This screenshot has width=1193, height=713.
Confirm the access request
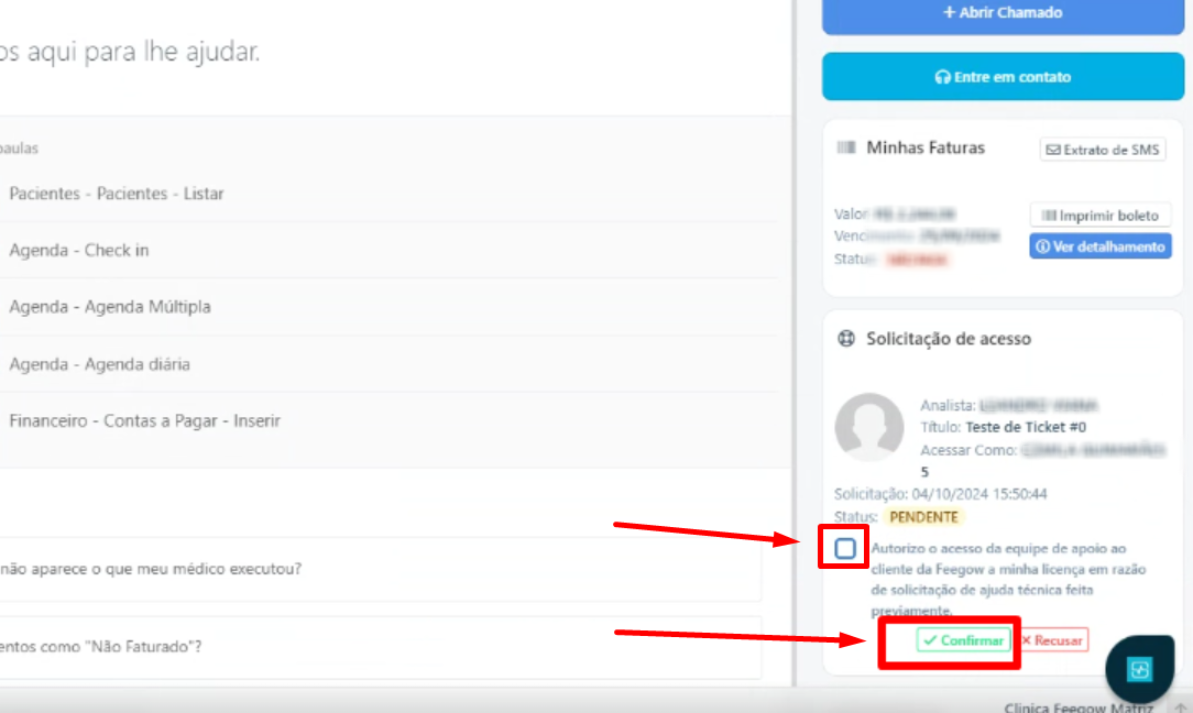point(963,641)
